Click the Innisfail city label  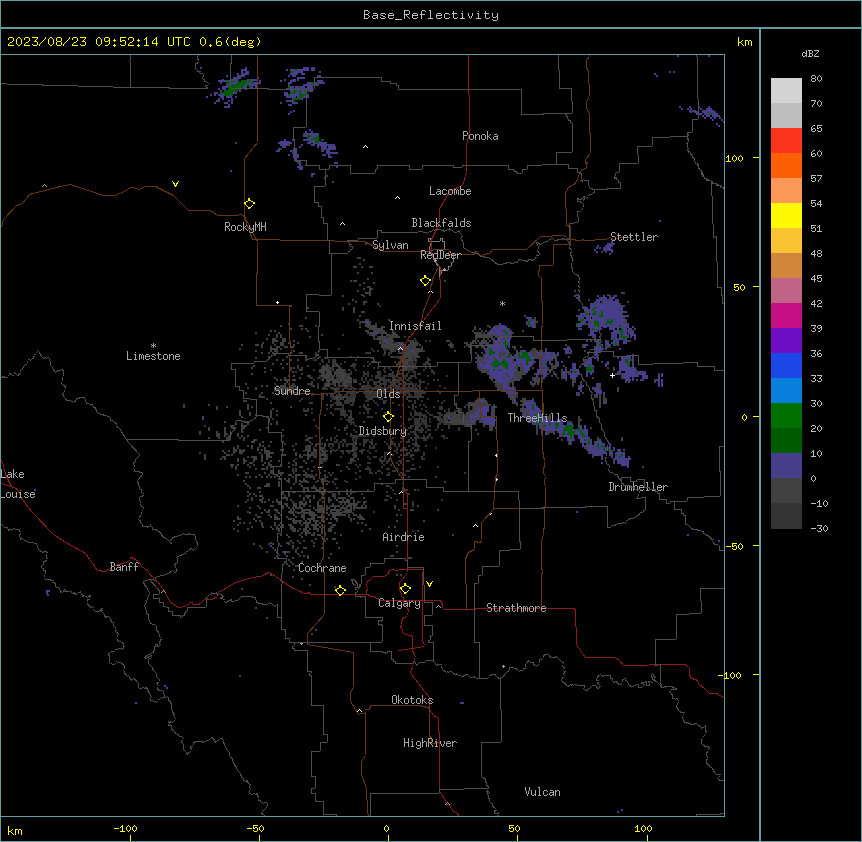click(x=415, y=326)
